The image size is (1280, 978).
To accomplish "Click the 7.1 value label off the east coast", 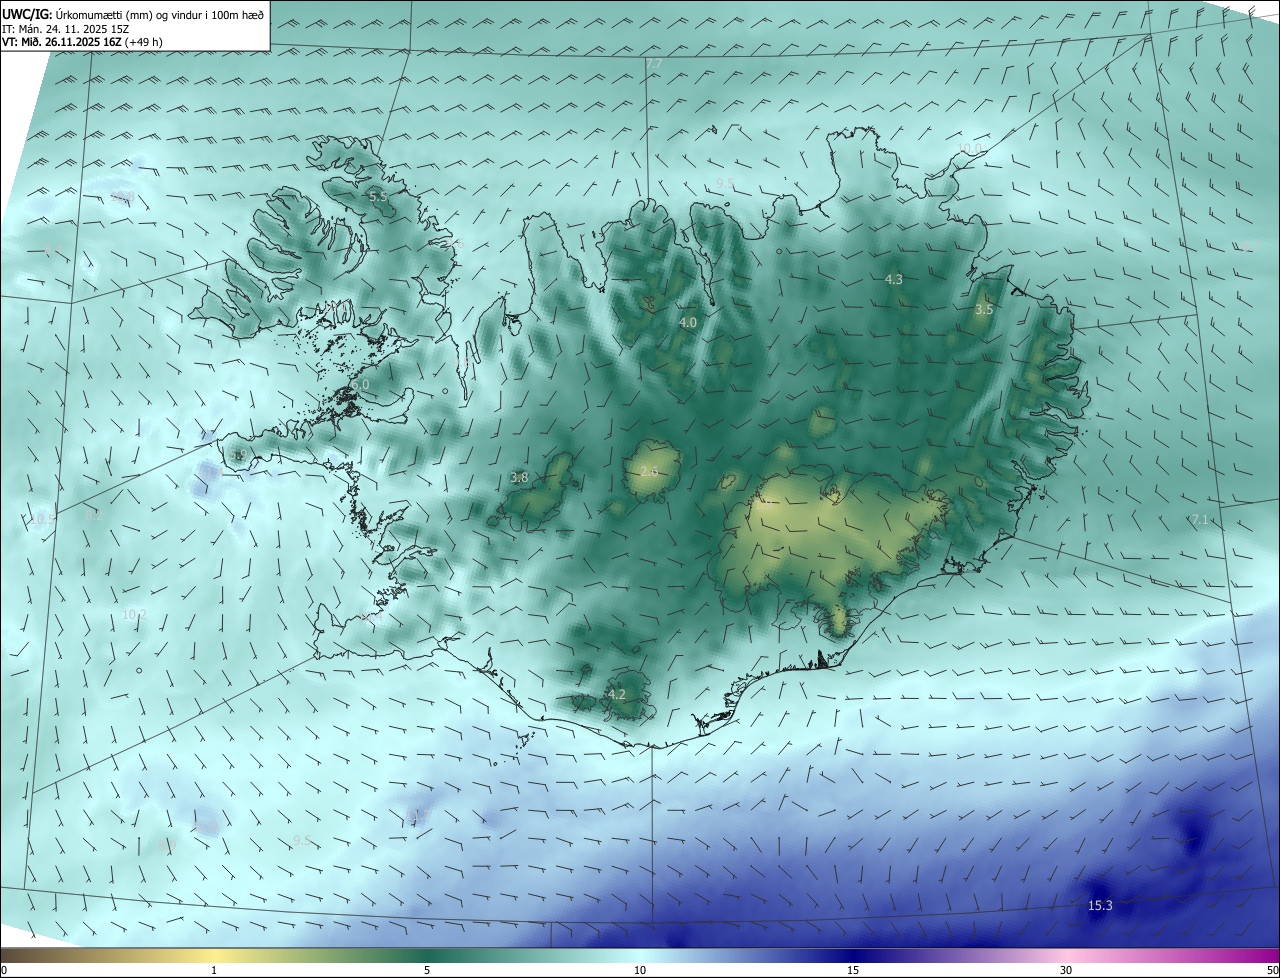I will point(1200,519).
